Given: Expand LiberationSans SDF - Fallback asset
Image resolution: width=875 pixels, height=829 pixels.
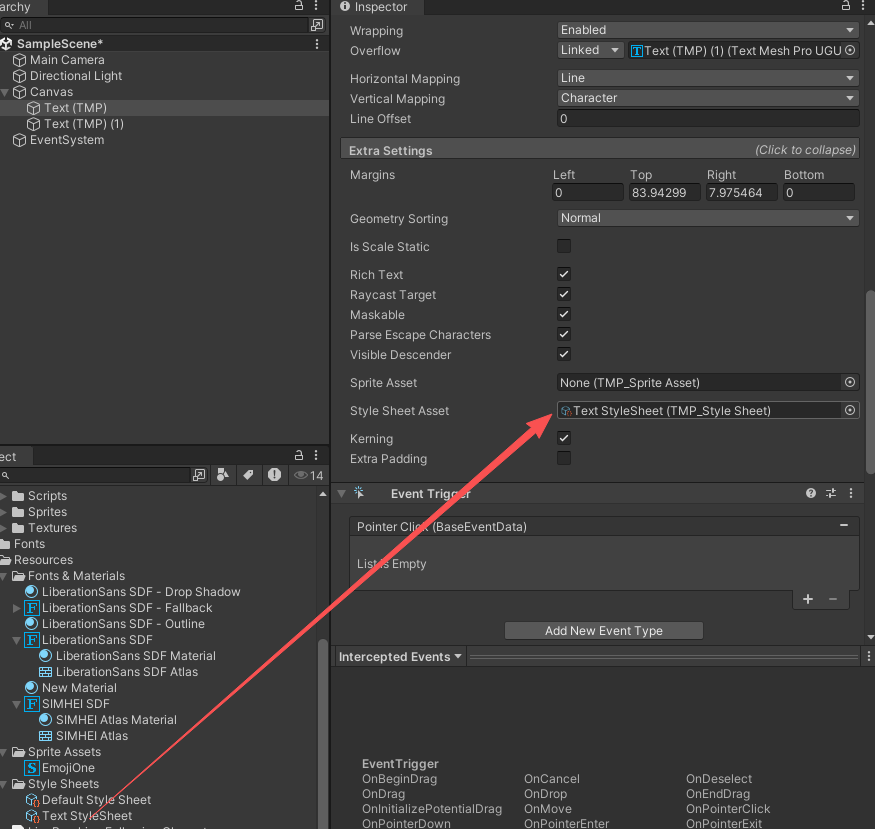Looking at the screenshot, I should [x=17, y=608].
